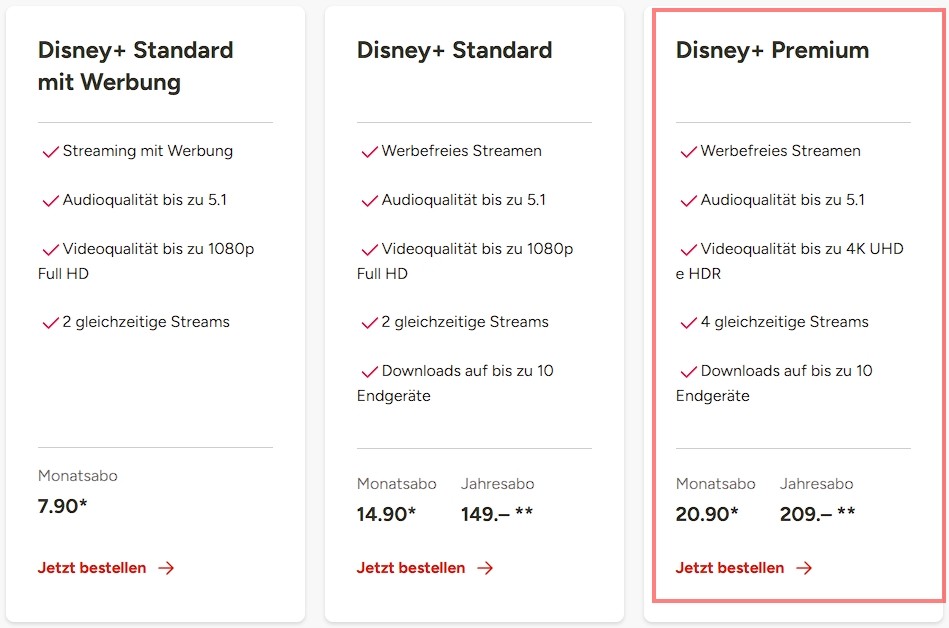
Task: Click the arrow icon in the Disney+ Standard card
Action: coord(485,568)
